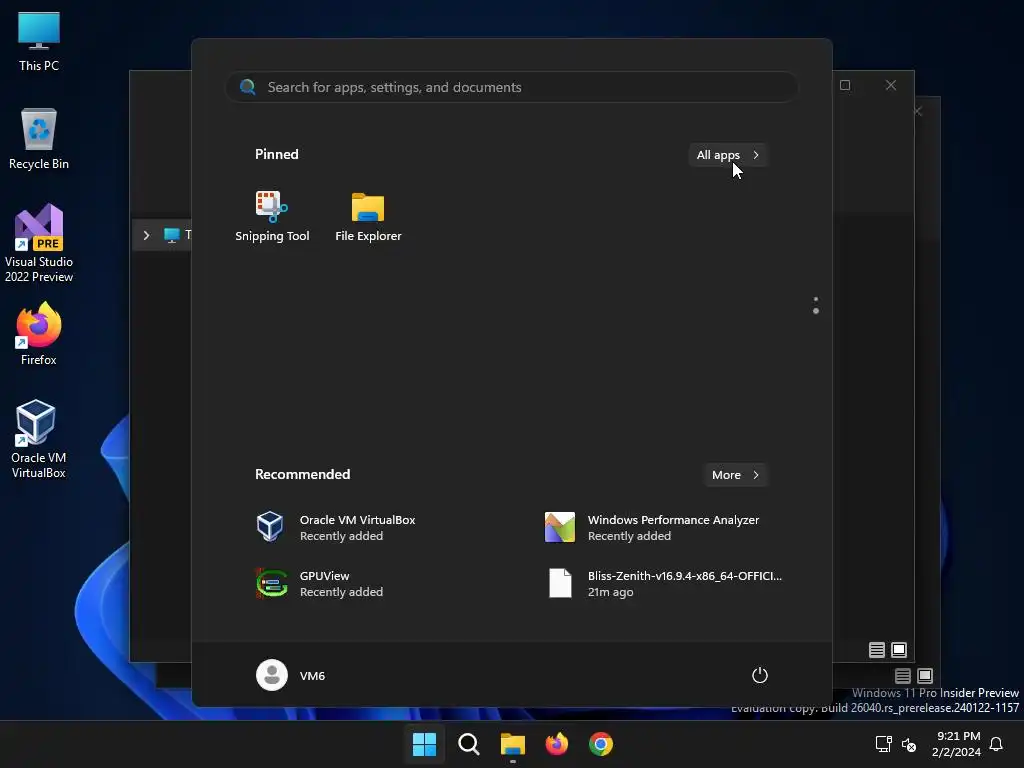Click the Windows Start button on taskbar
The image size is (1024, 768).
424,744
